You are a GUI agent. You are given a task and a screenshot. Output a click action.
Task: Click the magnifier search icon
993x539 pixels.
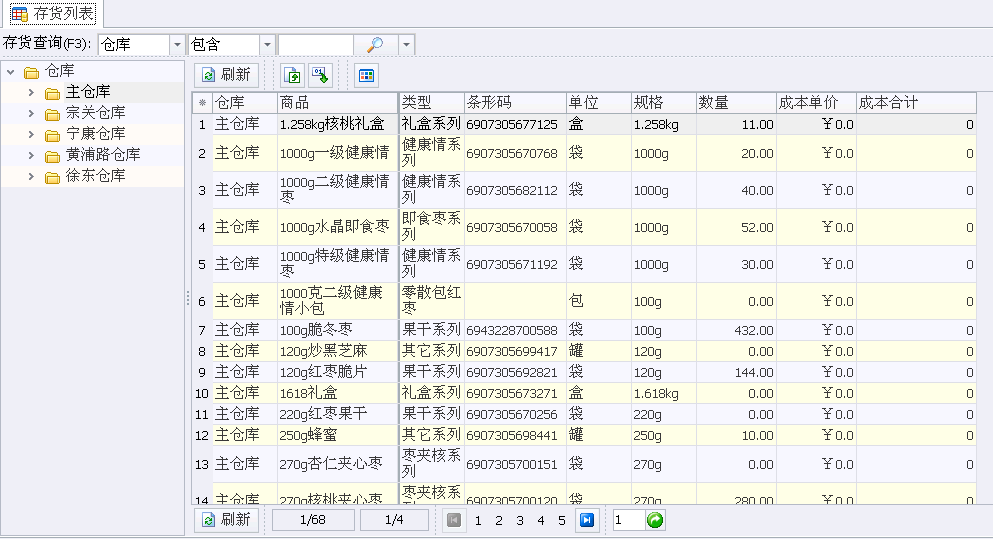(376, 44)
